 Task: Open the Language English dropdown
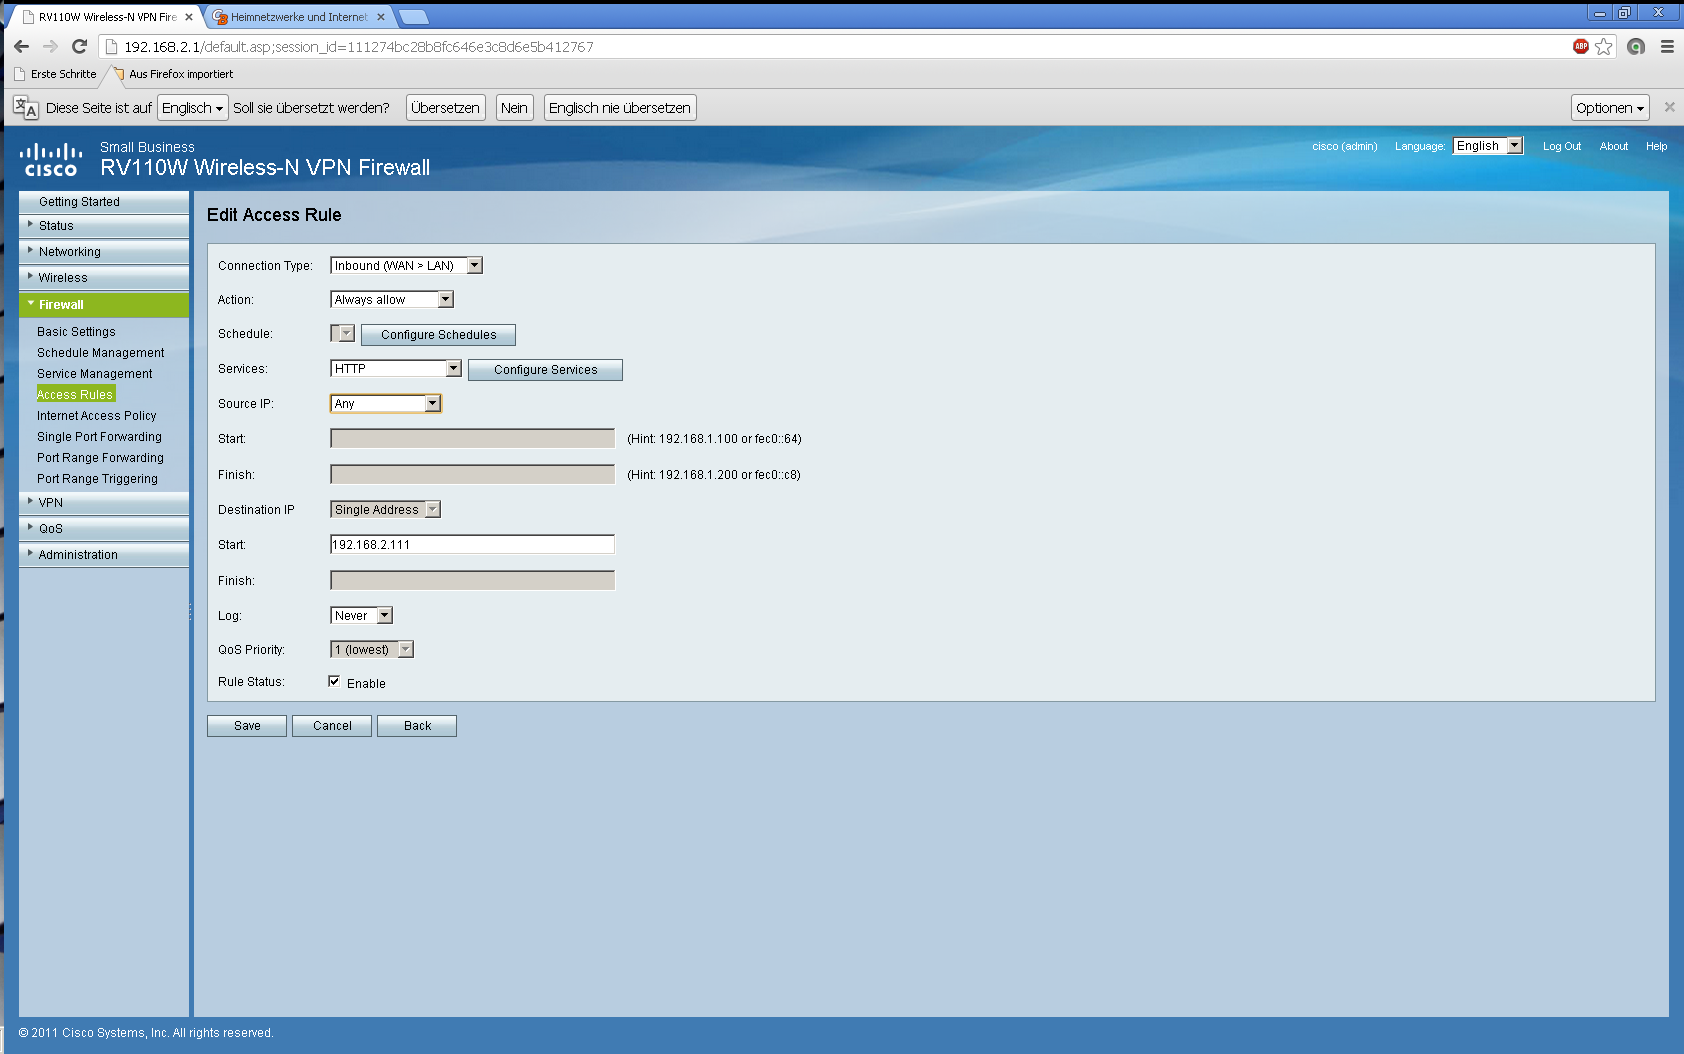[1487, 146]
